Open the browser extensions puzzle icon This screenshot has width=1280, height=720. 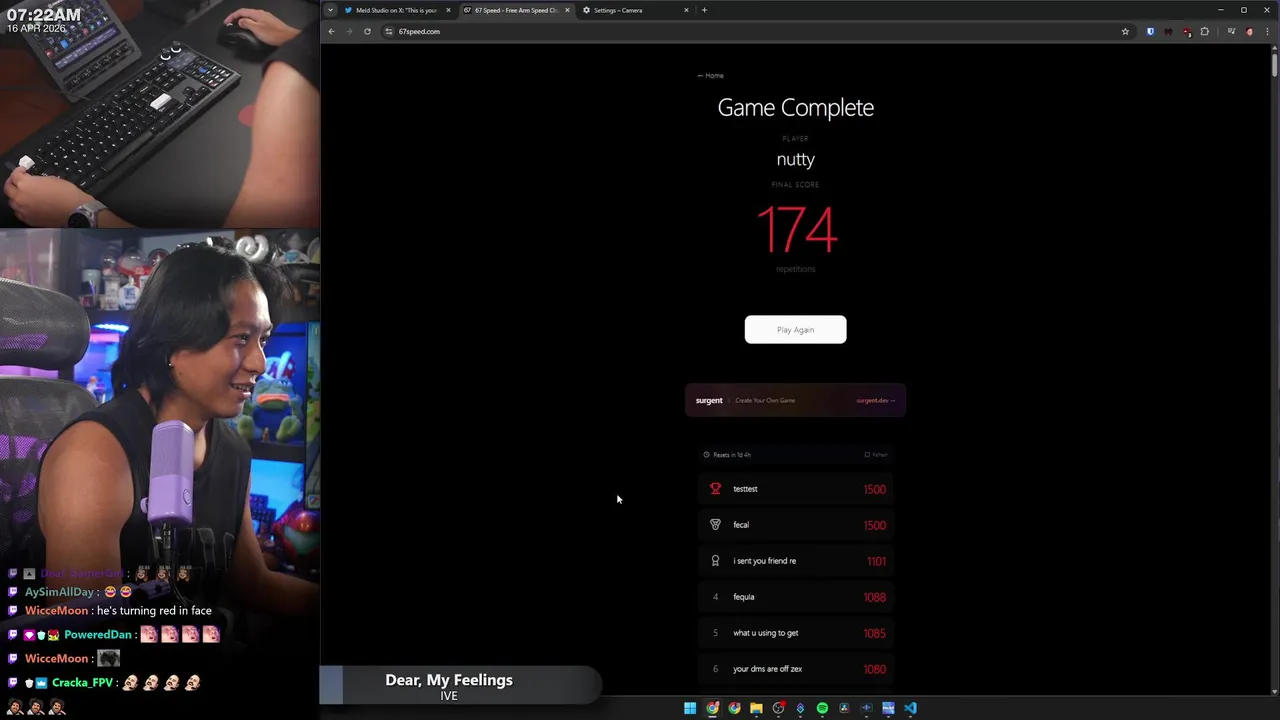click(x=1204, y=31)
